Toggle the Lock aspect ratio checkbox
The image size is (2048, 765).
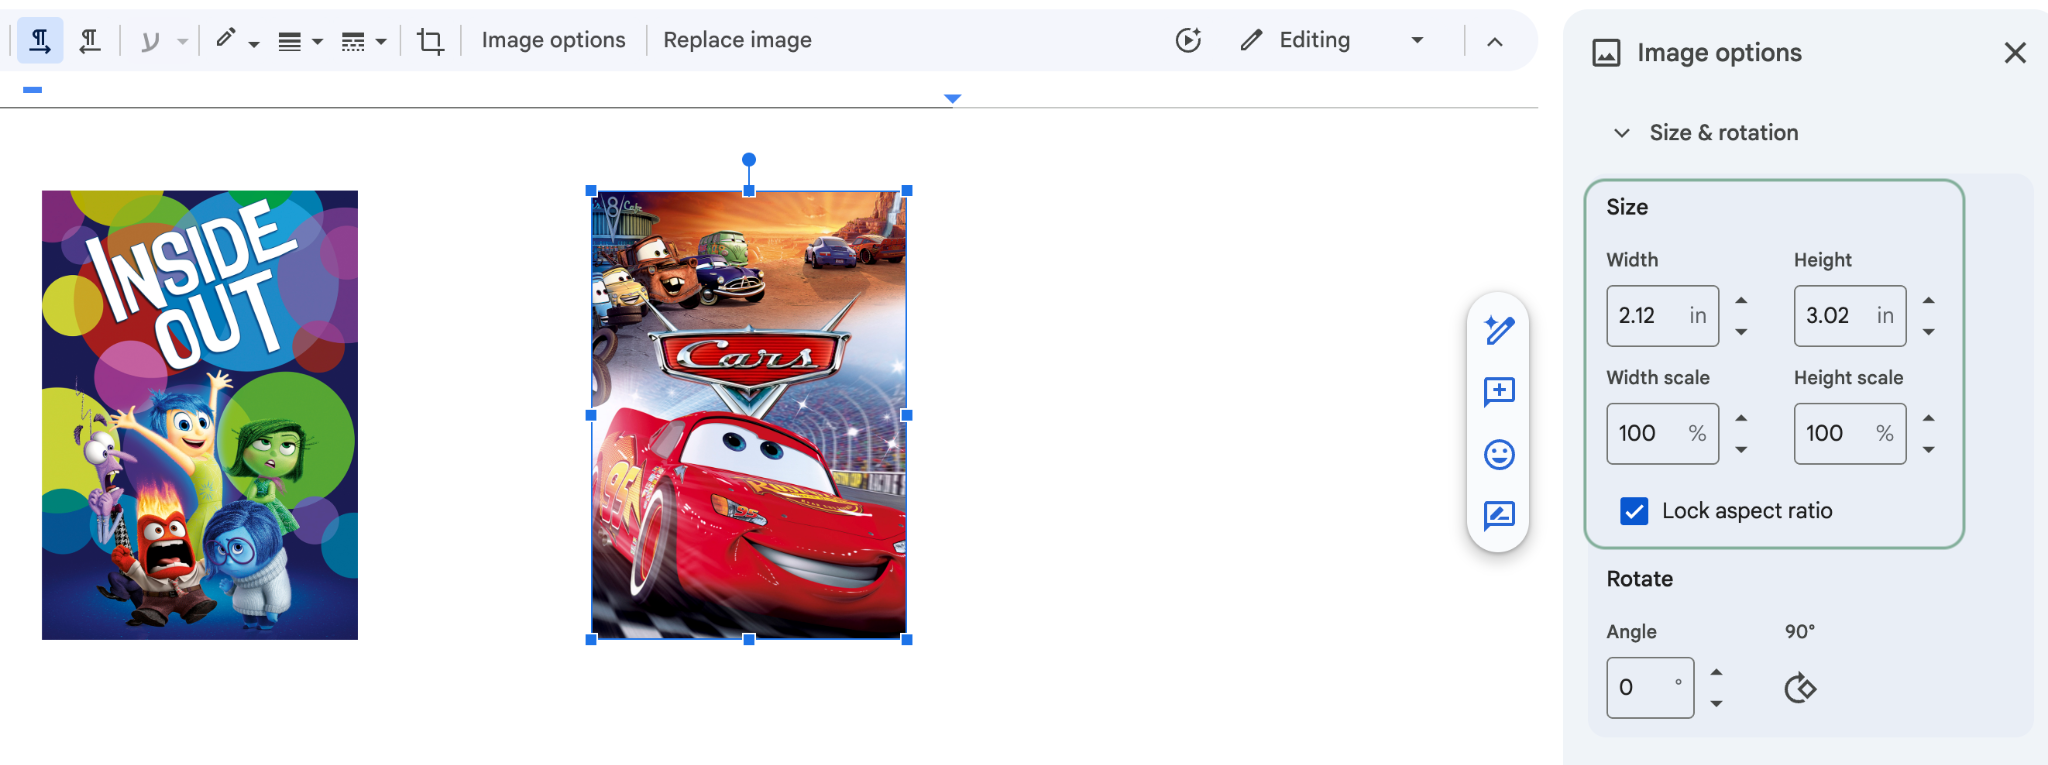tap(1634, 511)
